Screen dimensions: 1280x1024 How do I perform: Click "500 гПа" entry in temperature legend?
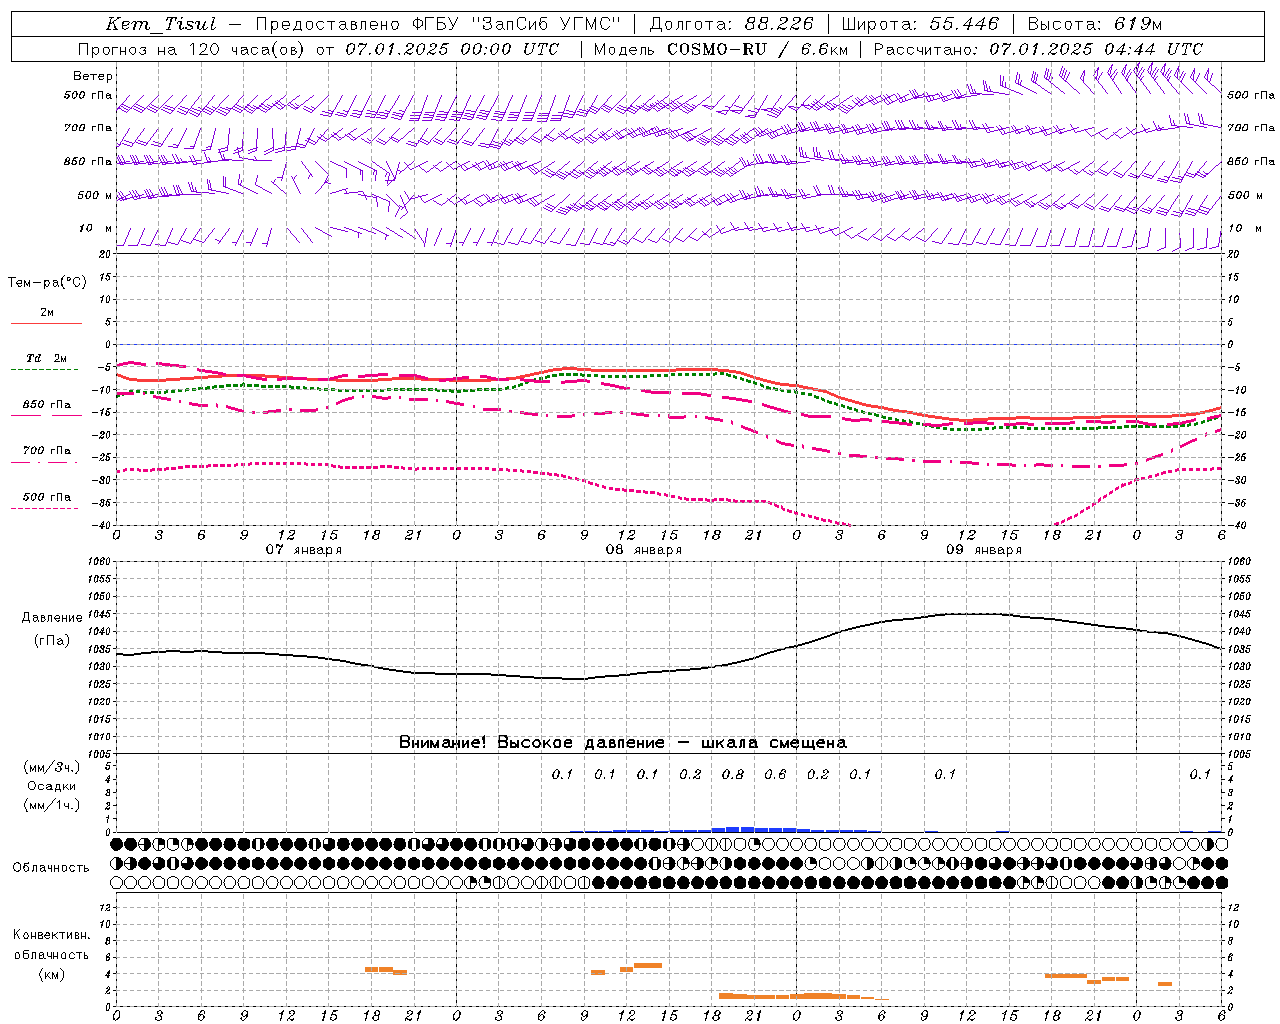pos(47,497)
